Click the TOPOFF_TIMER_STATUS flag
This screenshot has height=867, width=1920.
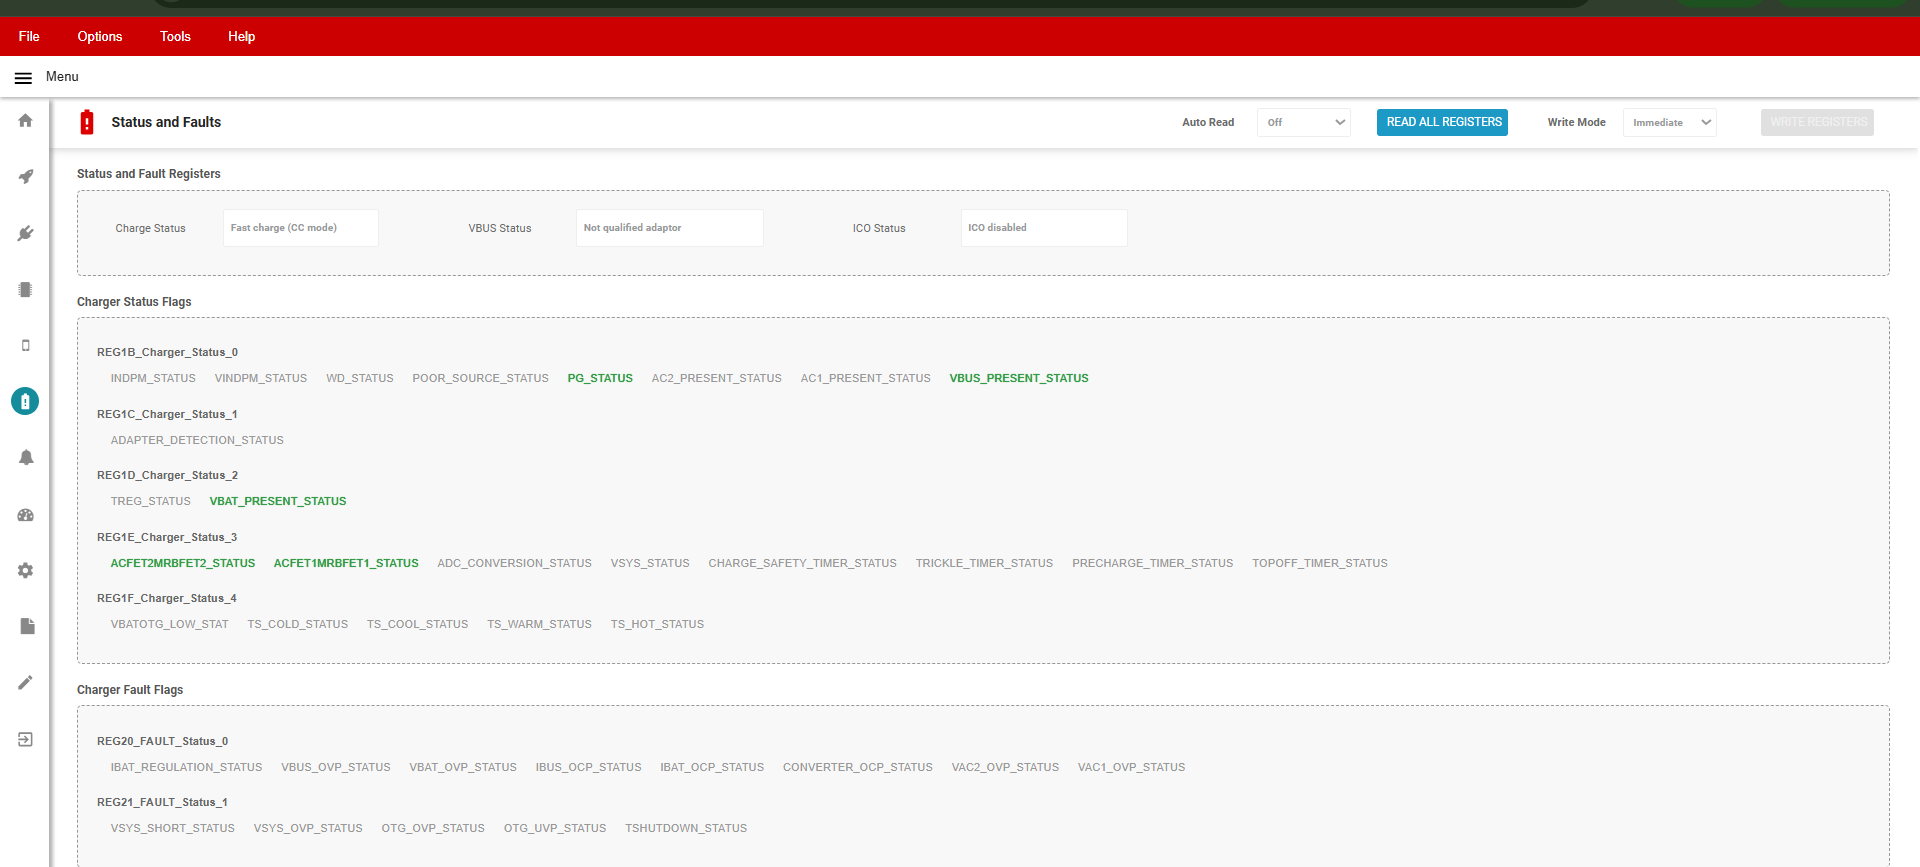[x=1320, y=563]
